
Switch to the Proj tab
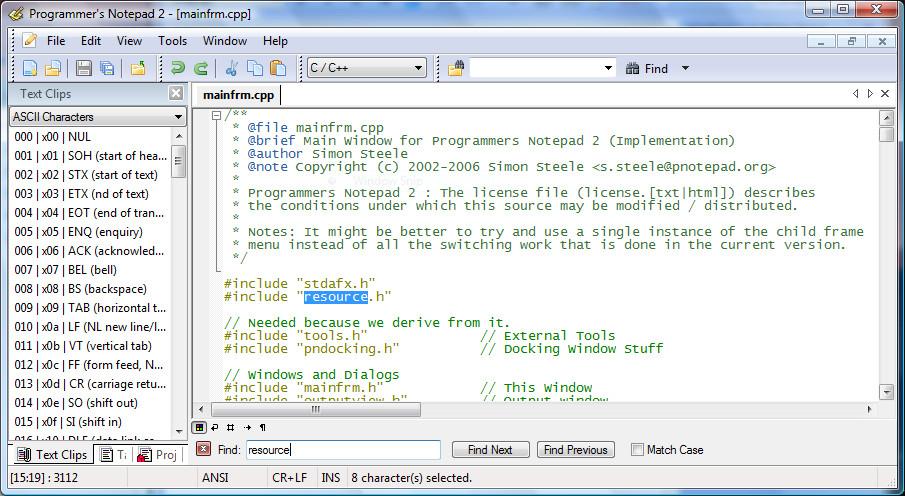(158, 454)
